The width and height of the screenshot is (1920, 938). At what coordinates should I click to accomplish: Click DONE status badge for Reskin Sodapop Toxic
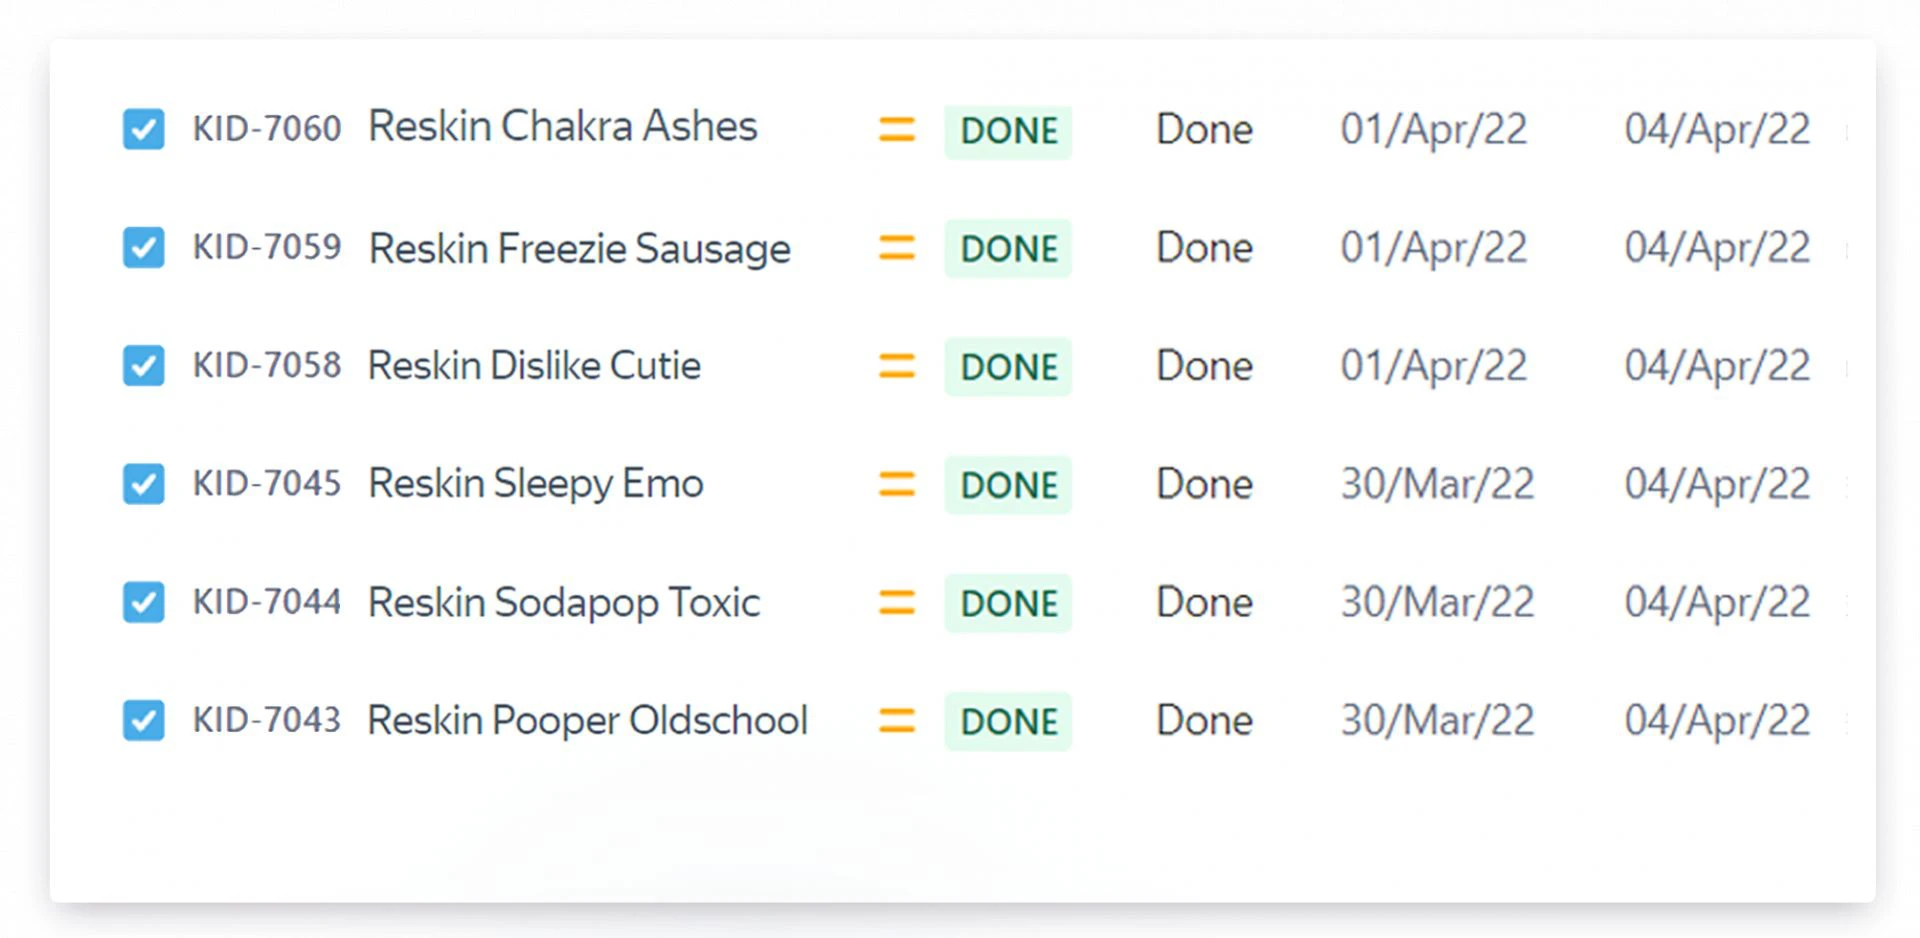point(1008,603)
